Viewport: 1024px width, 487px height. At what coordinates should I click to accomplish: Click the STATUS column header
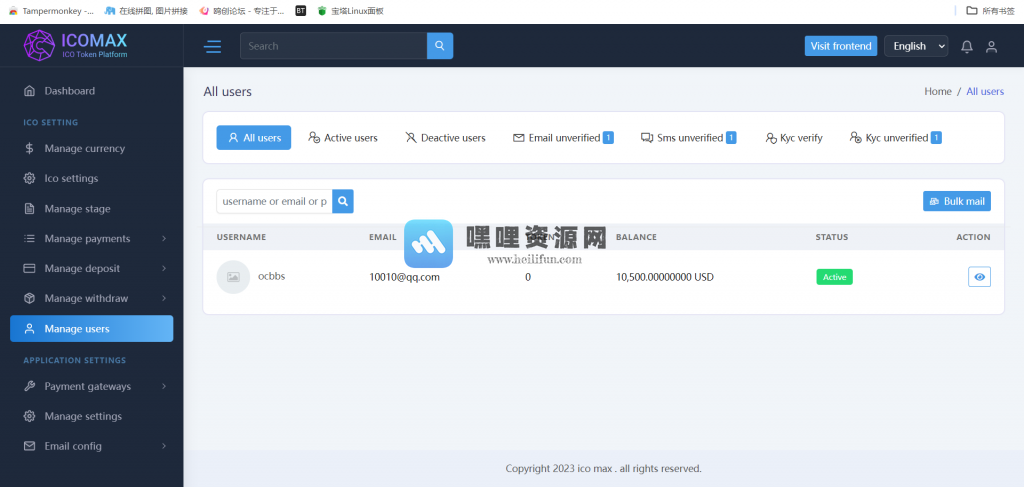(832, 237)
